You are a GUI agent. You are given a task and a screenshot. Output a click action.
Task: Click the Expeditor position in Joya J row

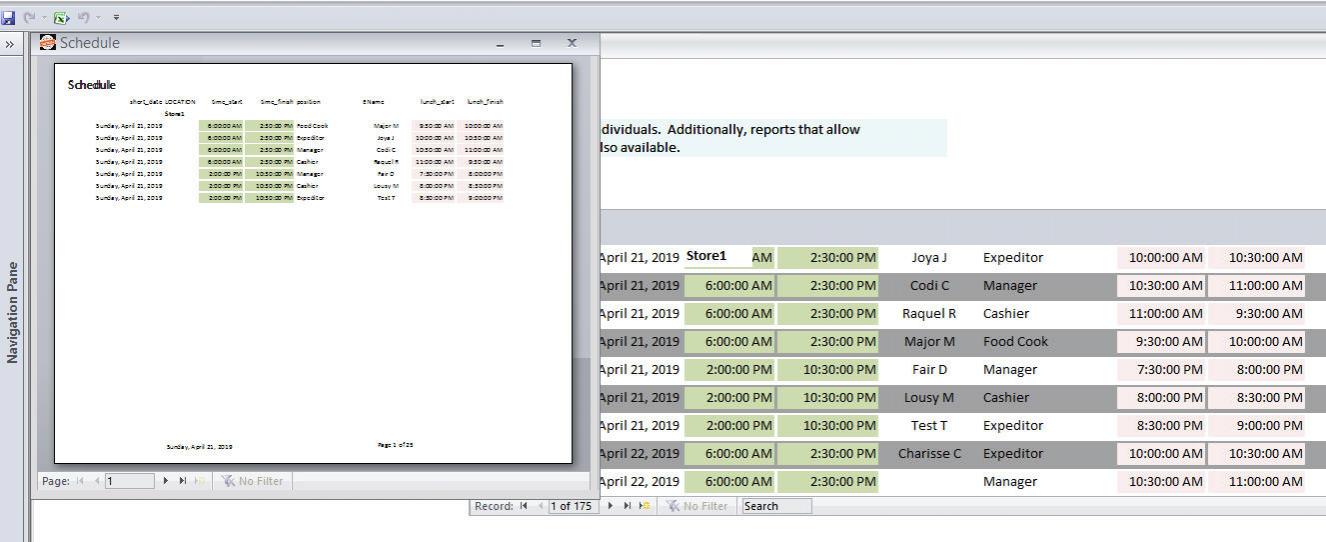pyautogui.click(x=1013, y=257)
